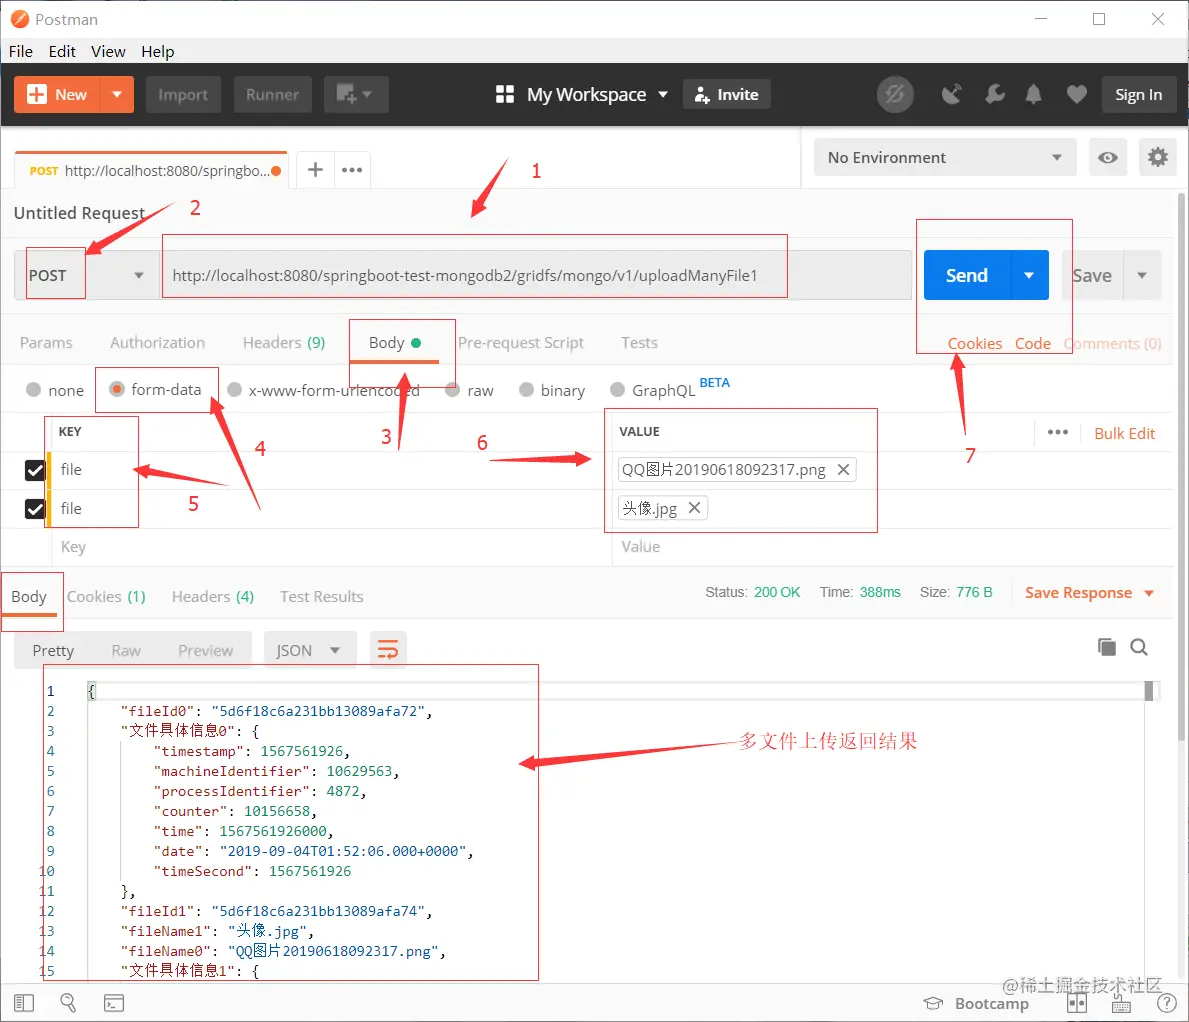Select the none body type radio
This screenshot has width=1189, height=1022.
pyautogui.click(x=33, y=390)
